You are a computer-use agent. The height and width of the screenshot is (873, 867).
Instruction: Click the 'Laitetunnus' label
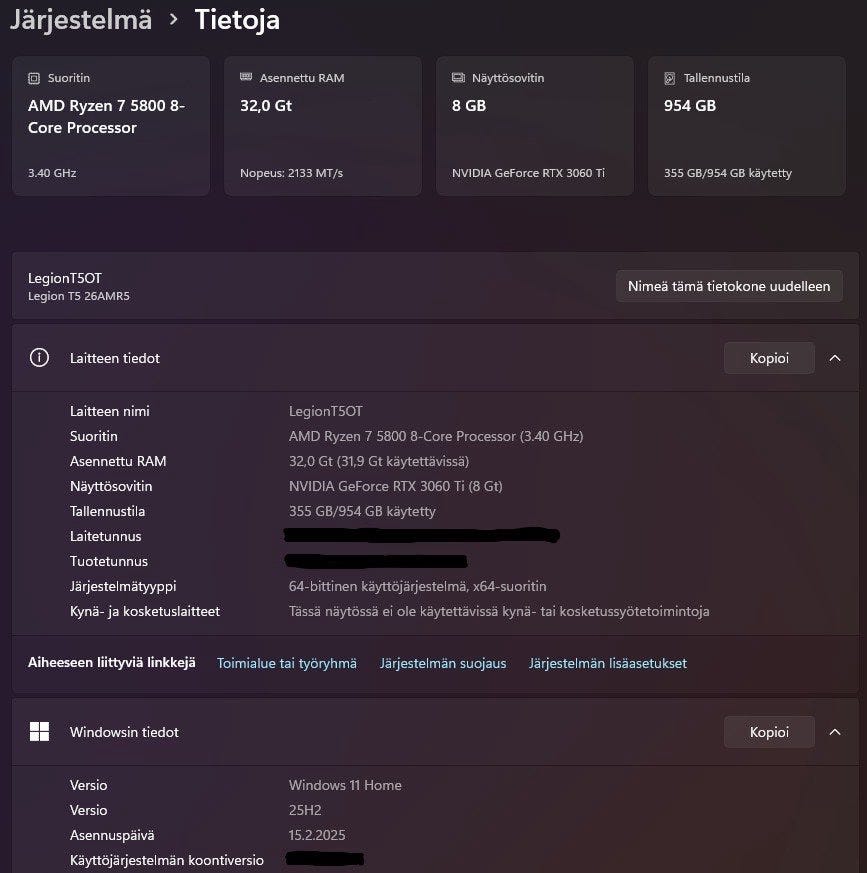pos(105,536)
